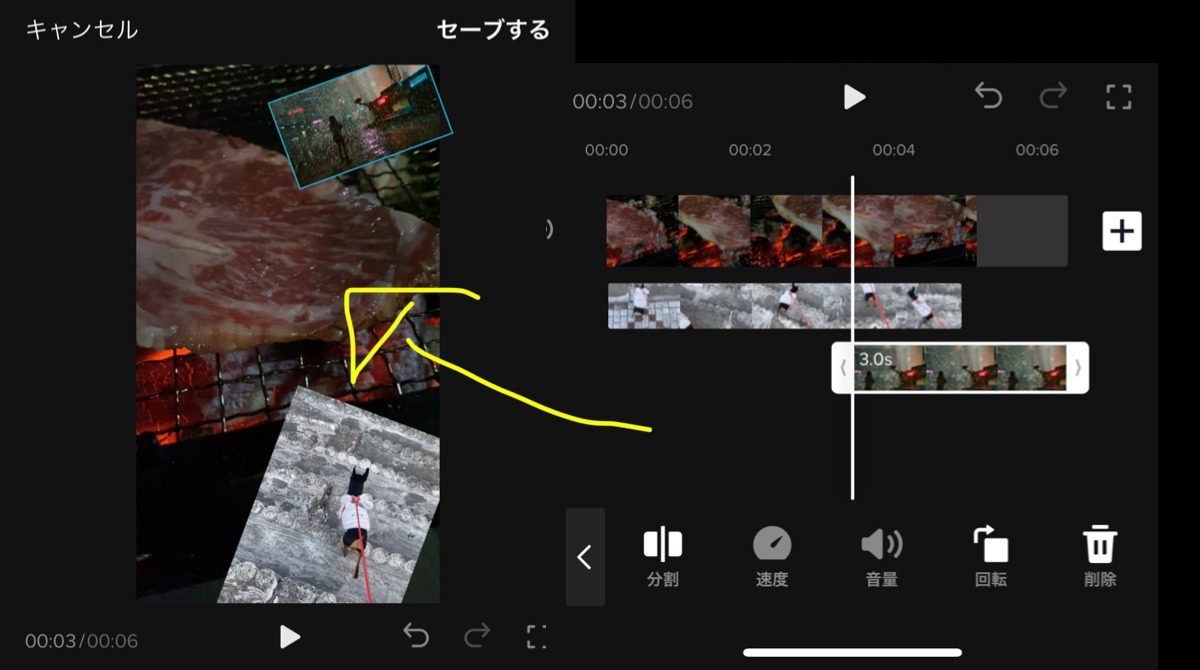Rotate the clip with the 回転 icon
This screenshot has height=670, width=1200.
point(990,555)
